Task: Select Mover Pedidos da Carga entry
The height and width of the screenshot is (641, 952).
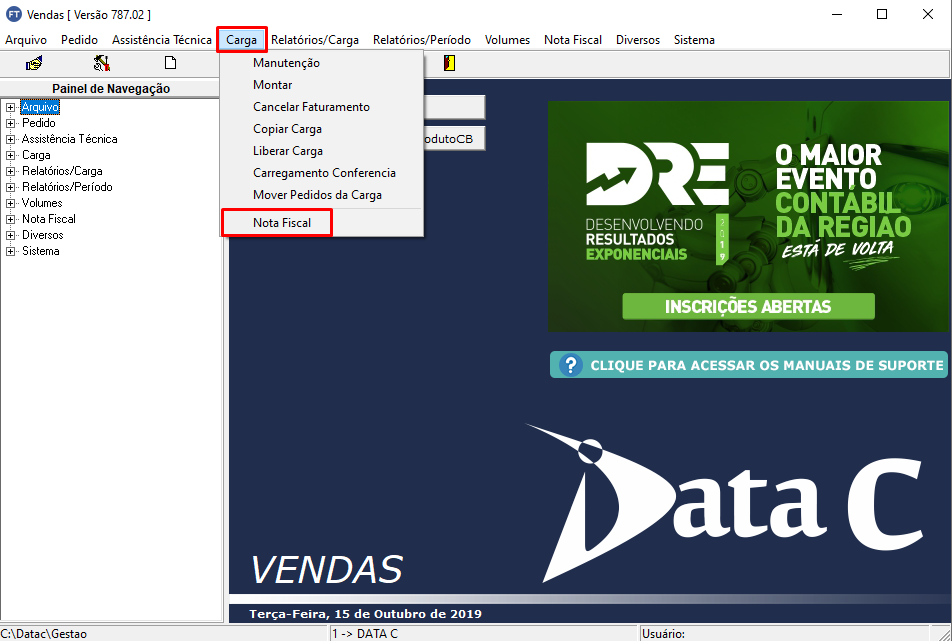Action: 322,195
